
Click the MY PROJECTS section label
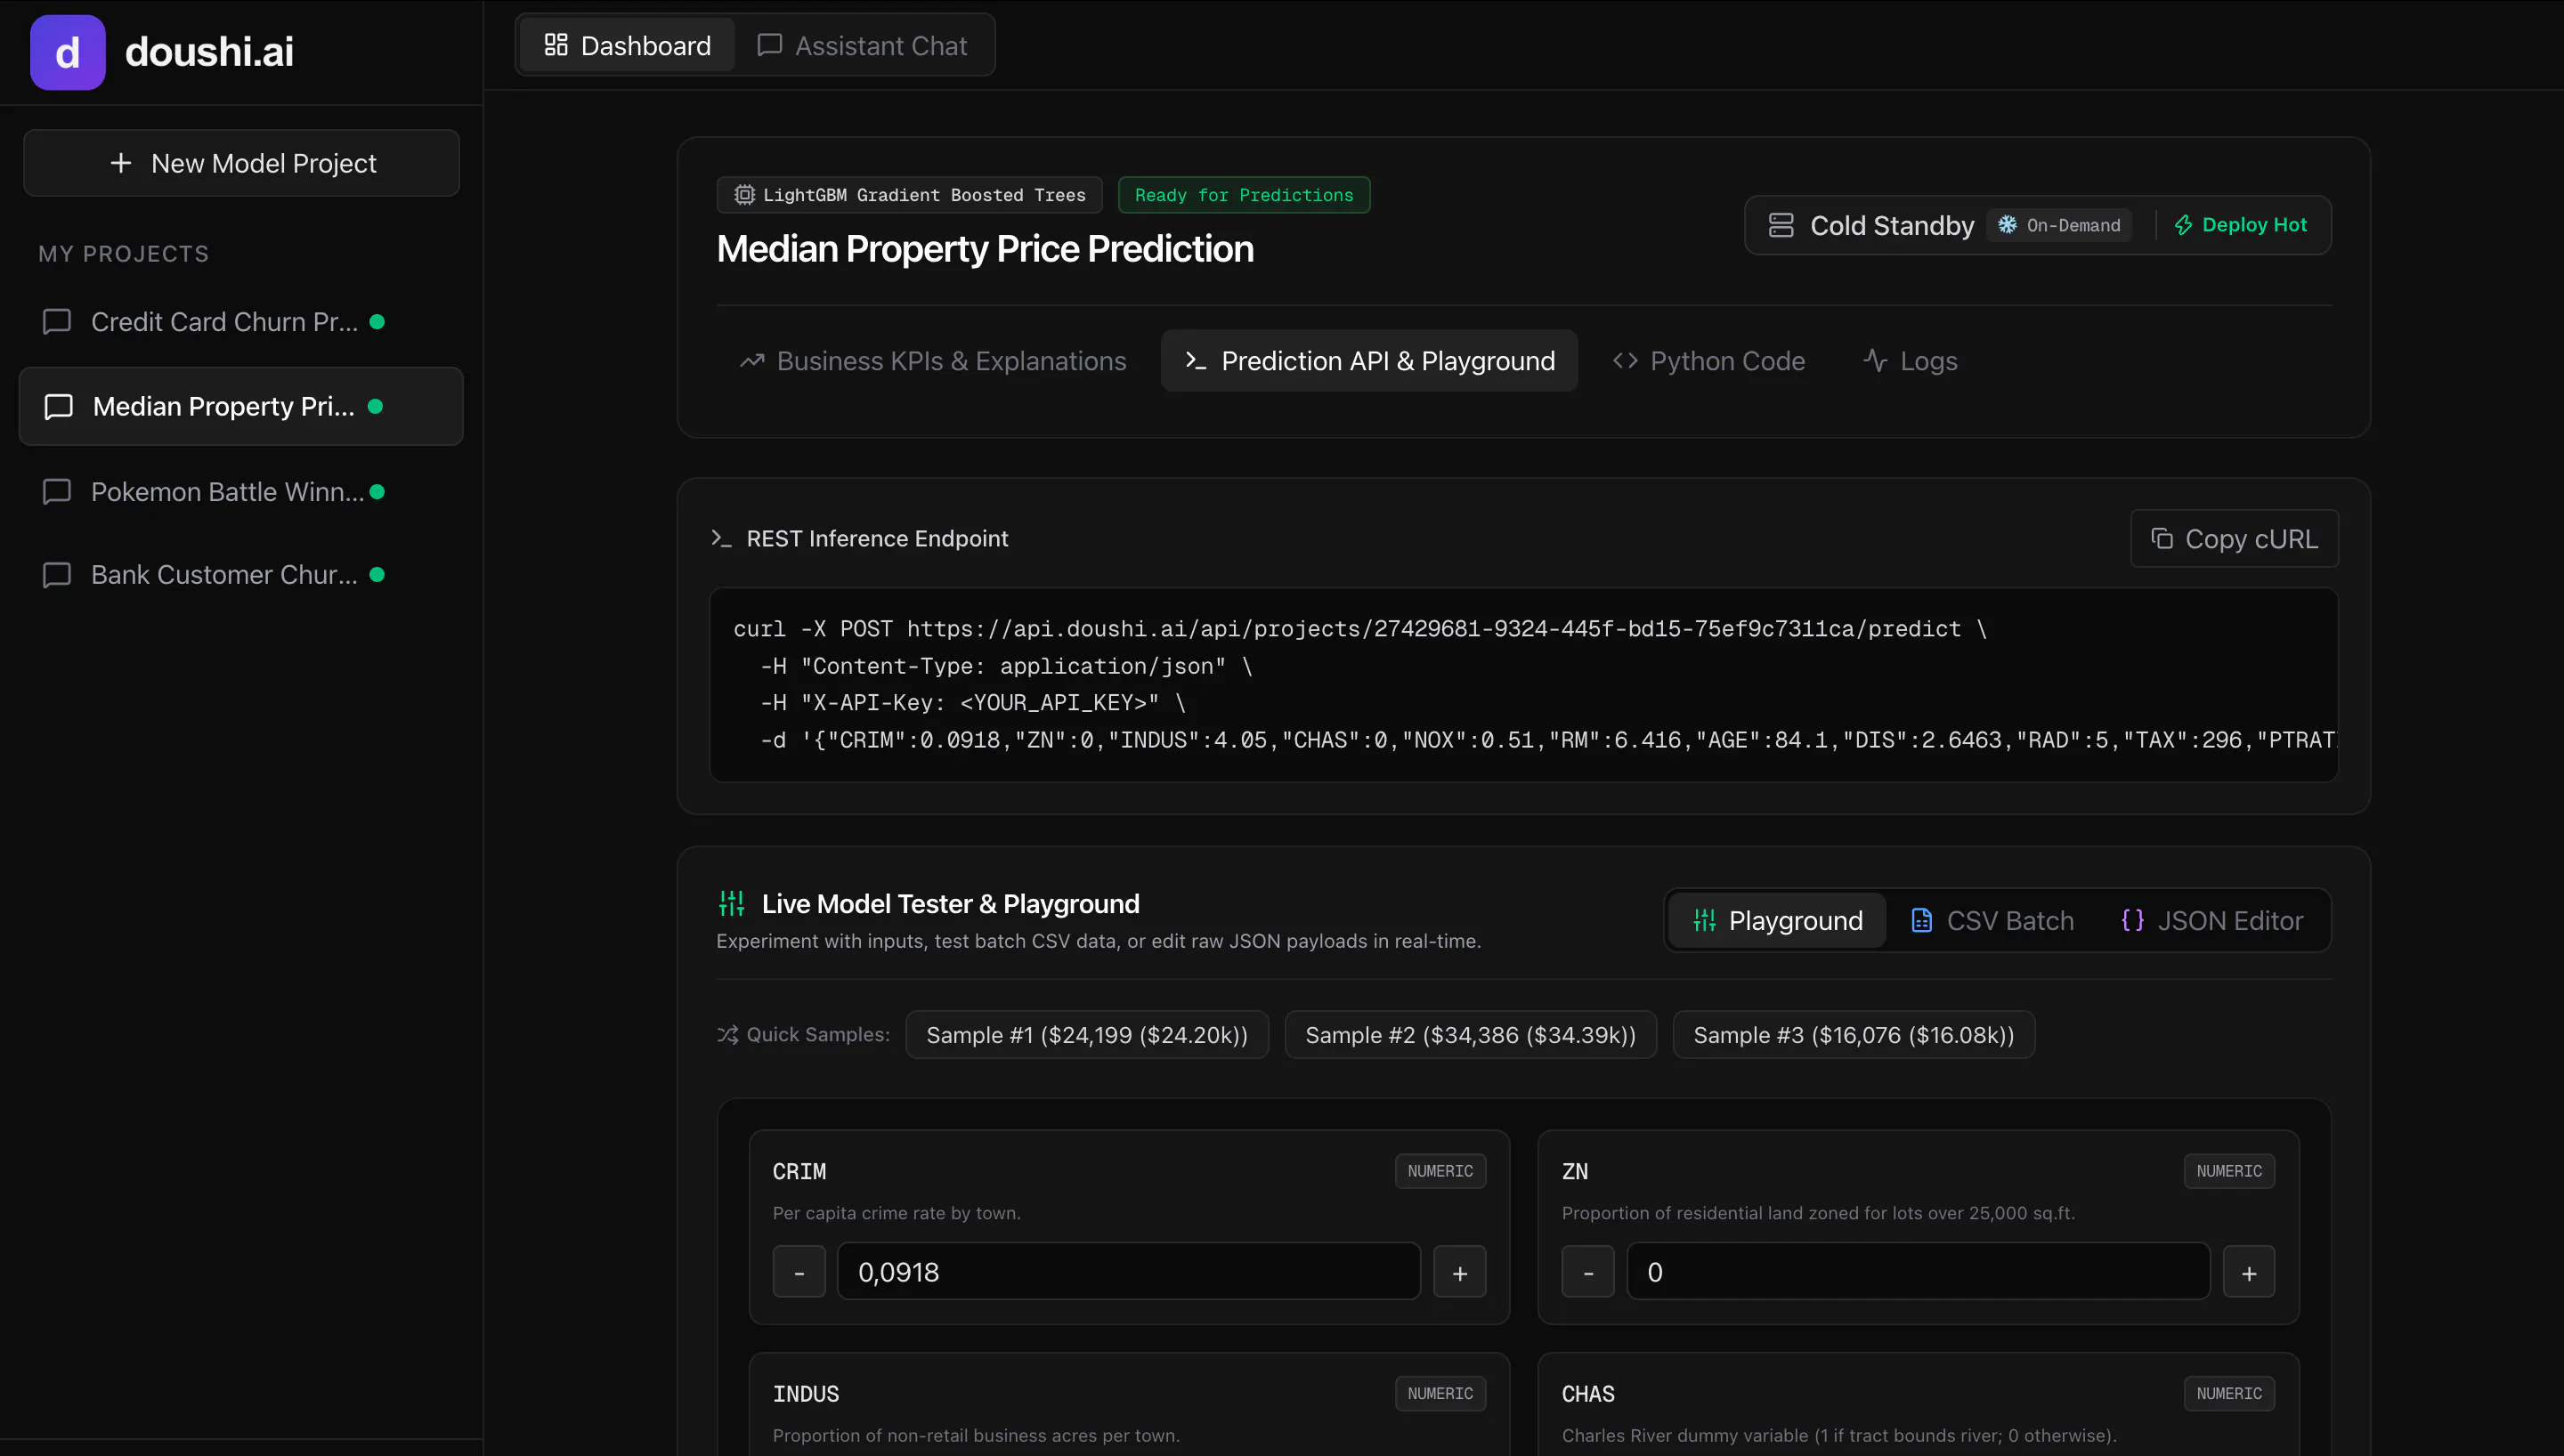124,253
